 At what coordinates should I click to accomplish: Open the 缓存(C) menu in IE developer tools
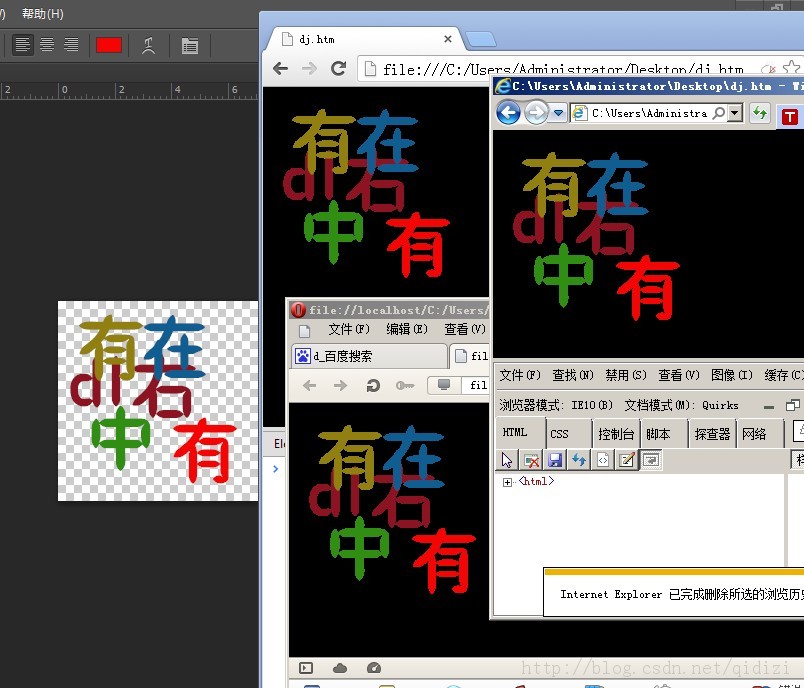784,375
